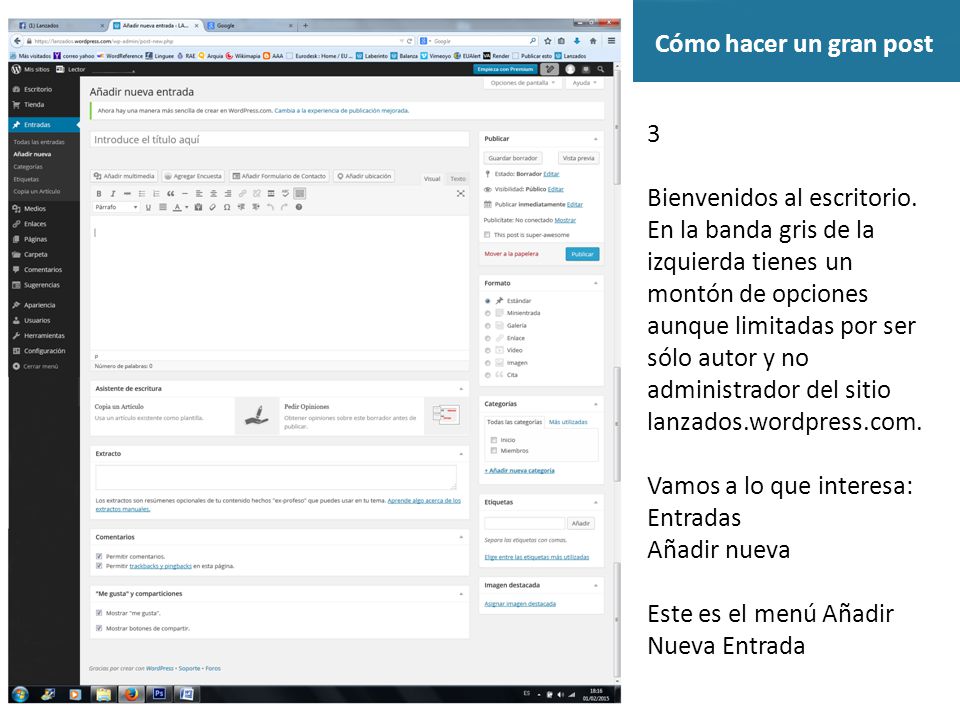This screenshot has width=960, height=720.
Task: Expand Opciones de pantalla panel
Action: click(522, 83)
